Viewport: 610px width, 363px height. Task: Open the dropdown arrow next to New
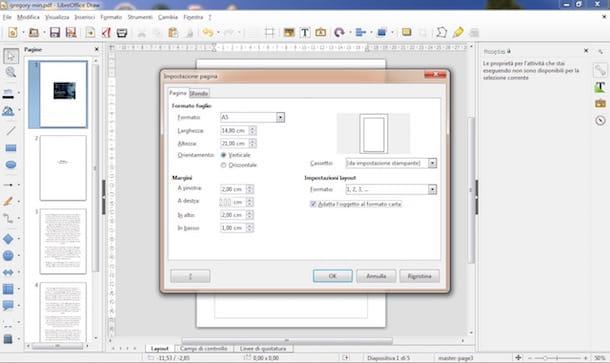pyautogui.click(x=23, y=32)
